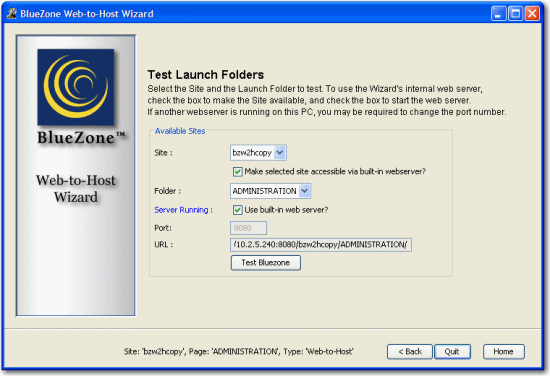Click the Test Bluezone button
Viewport: 550px width, 376px height.
[266, 263]
